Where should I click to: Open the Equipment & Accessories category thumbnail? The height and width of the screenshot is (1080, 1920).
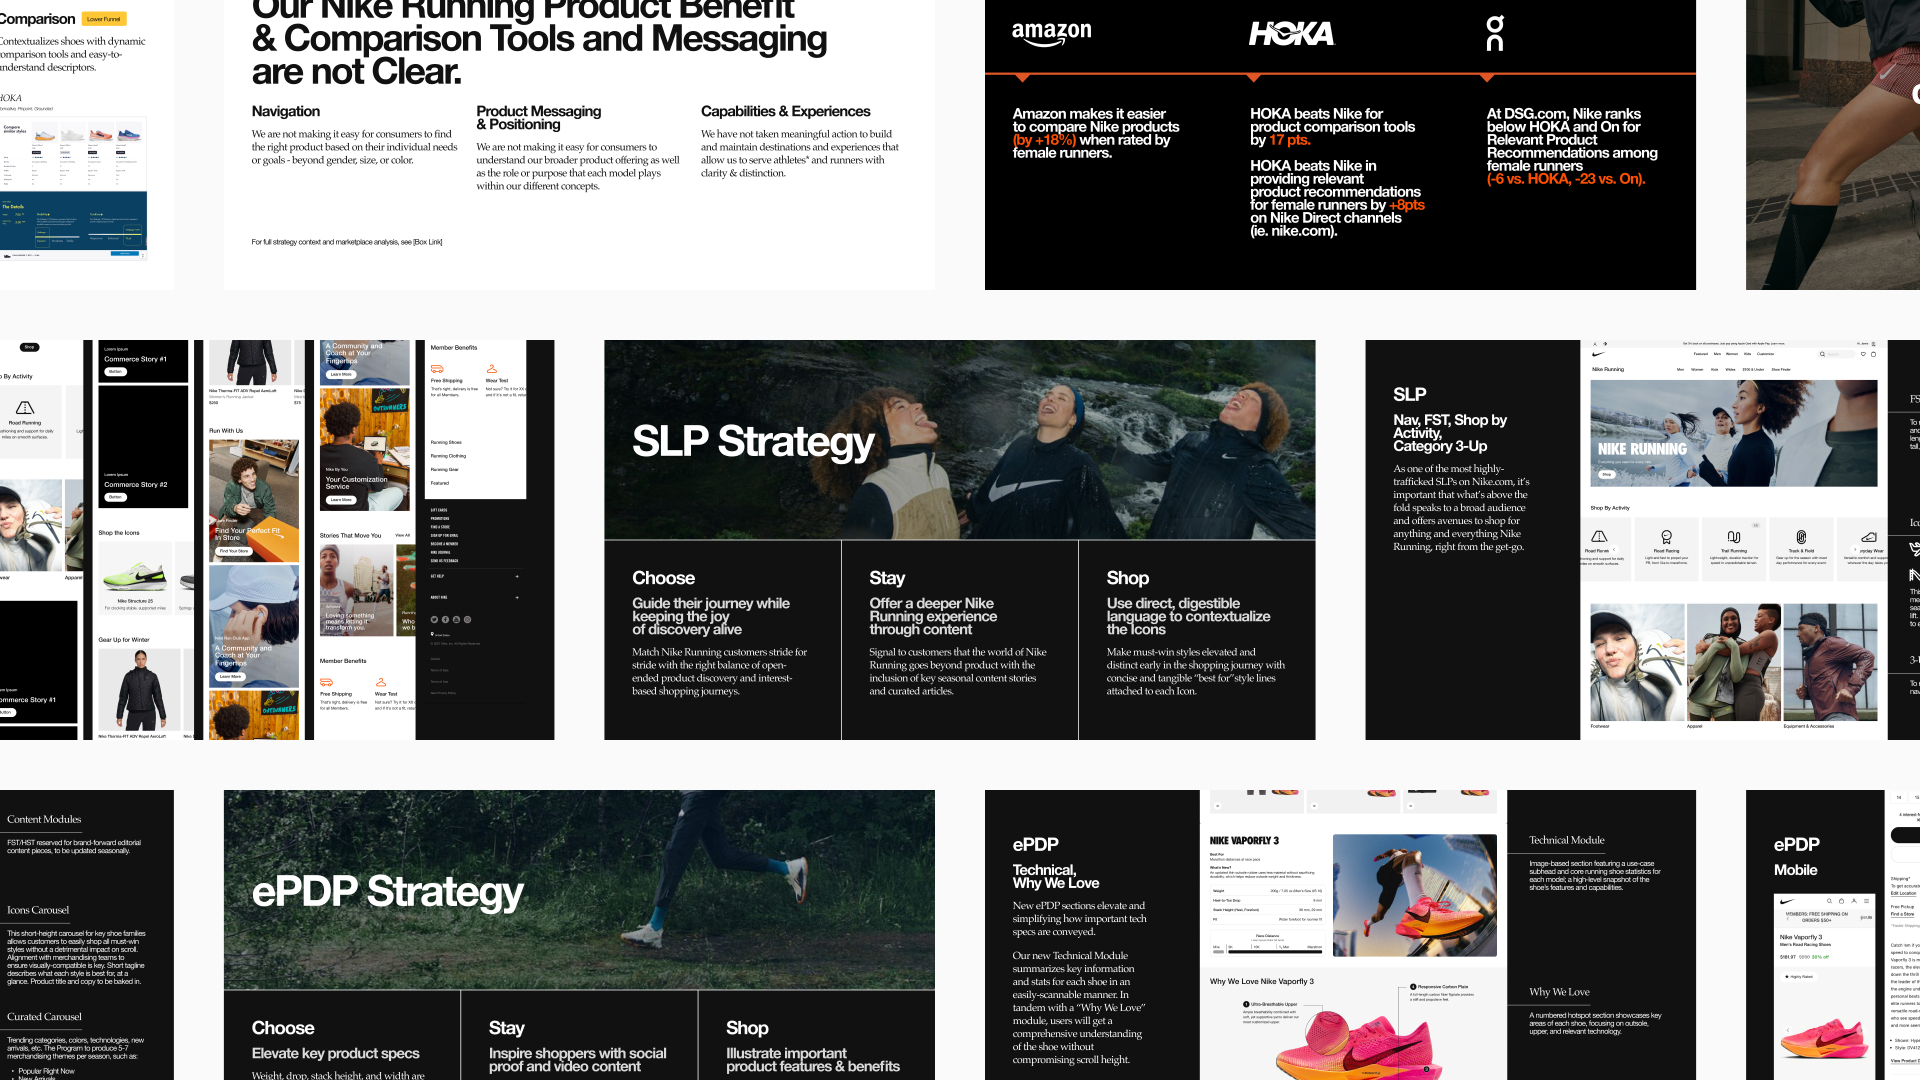point(1830,661)
